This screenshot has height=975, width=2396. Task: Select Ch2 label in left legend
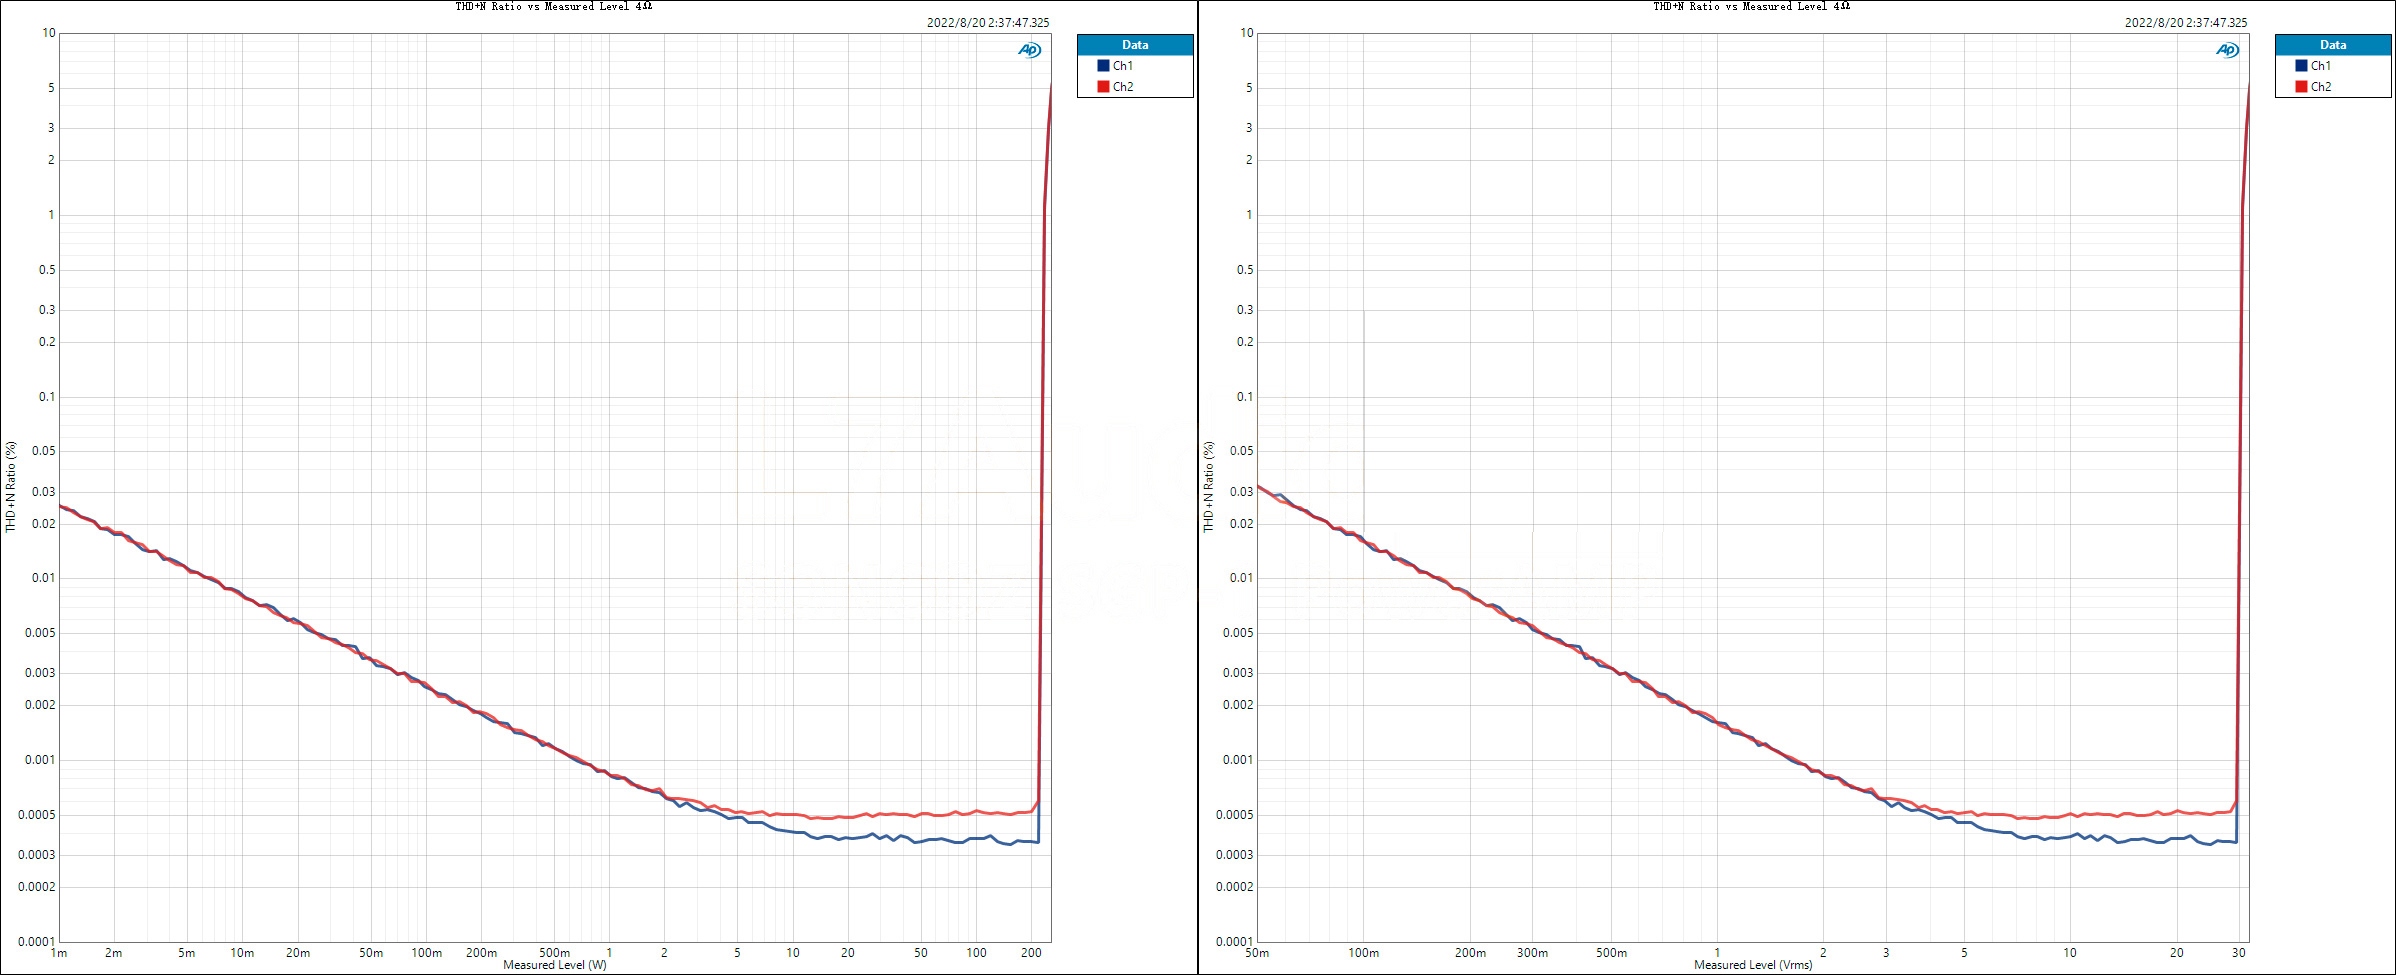coord(1123,87)
